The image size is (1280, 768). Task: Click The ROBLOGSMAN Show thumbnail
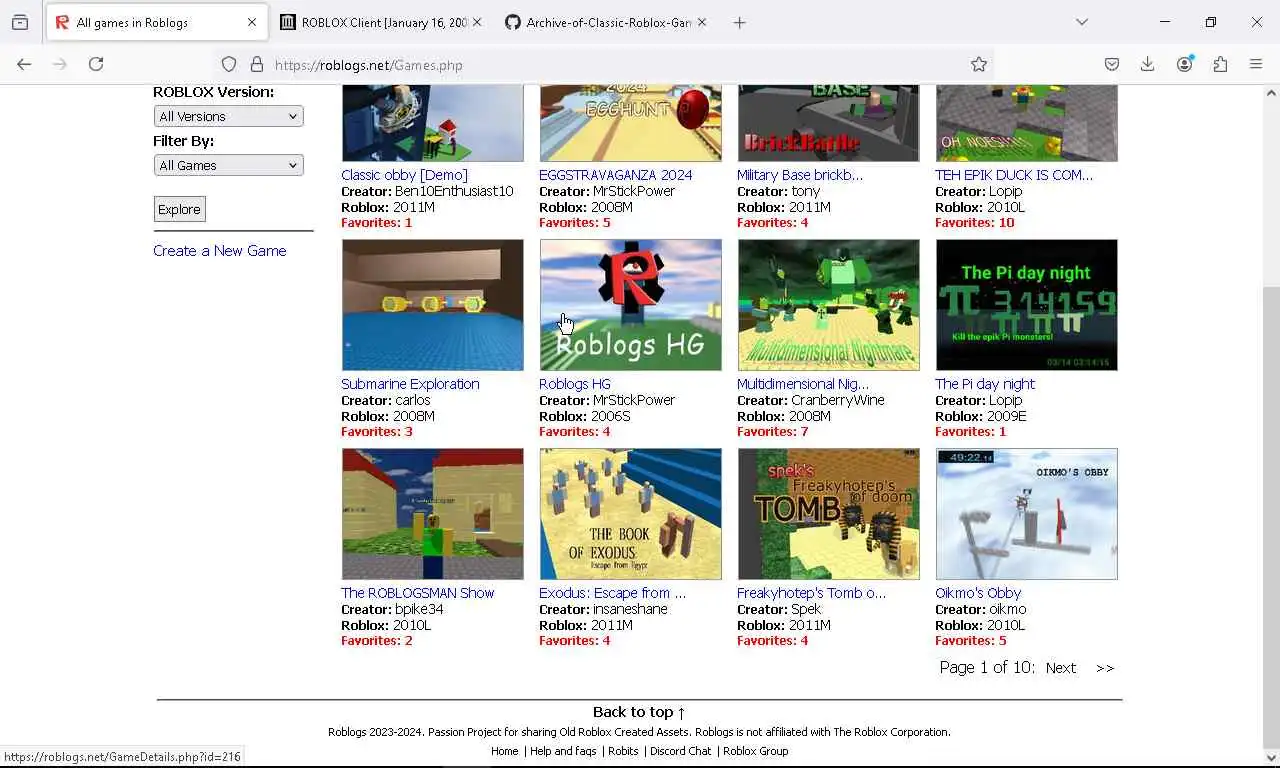(433, 514)
